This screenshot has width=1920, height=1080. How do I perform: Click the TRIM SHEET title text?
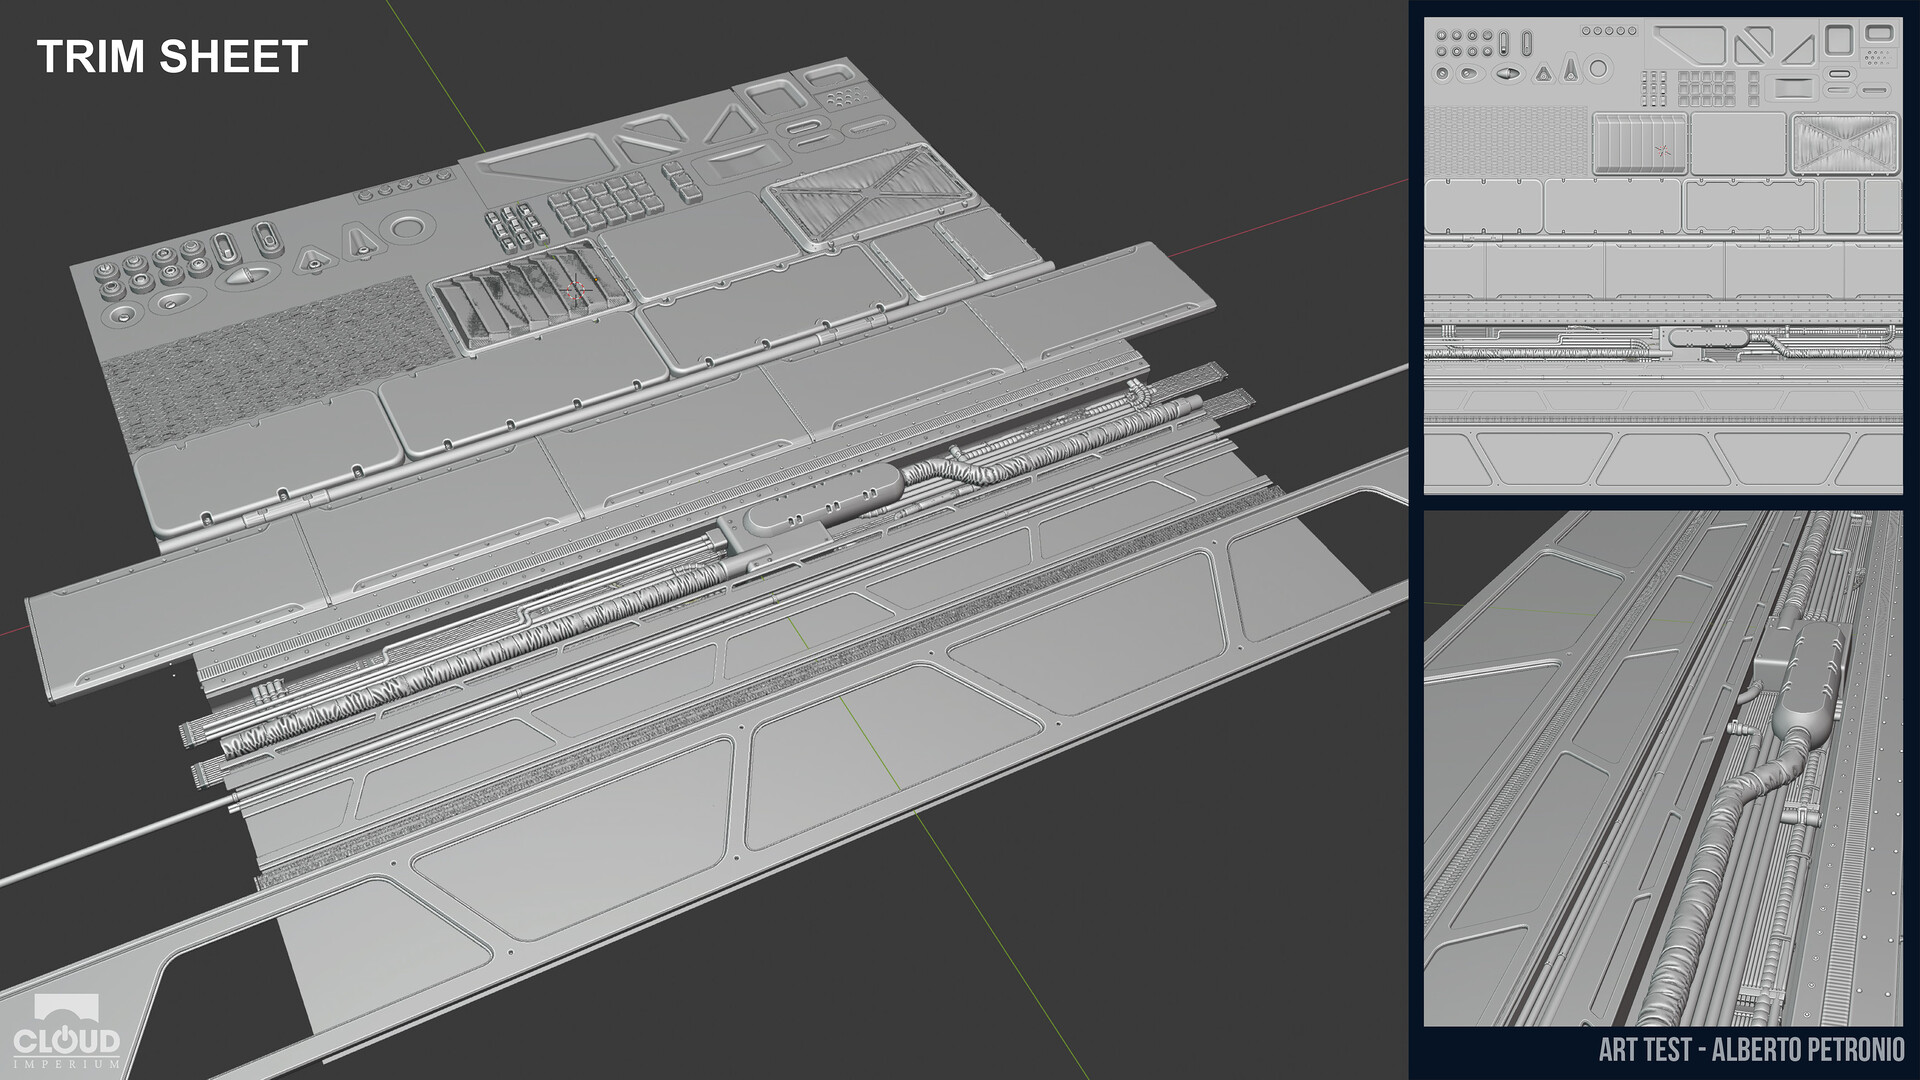point(172,57)
